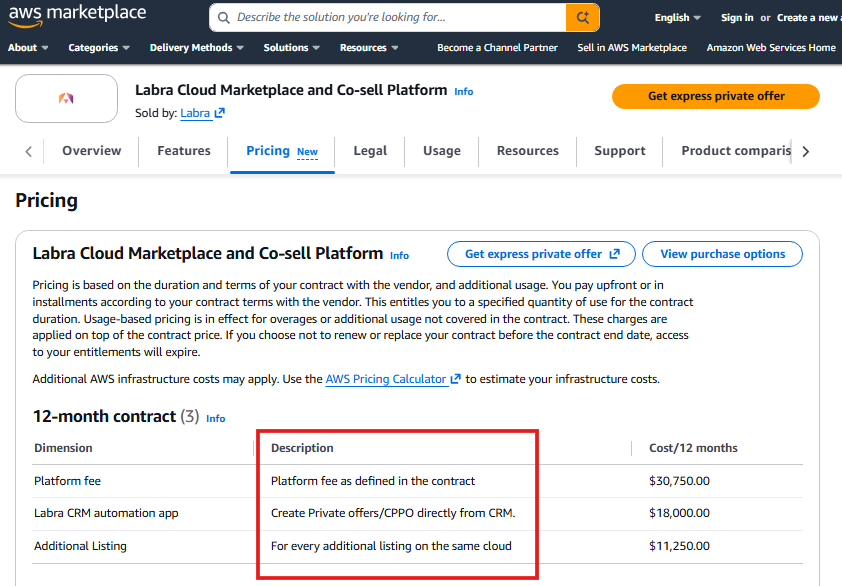The image size is (842, 586).
Task: Click the Sign in link
Action: pos(737,18)
